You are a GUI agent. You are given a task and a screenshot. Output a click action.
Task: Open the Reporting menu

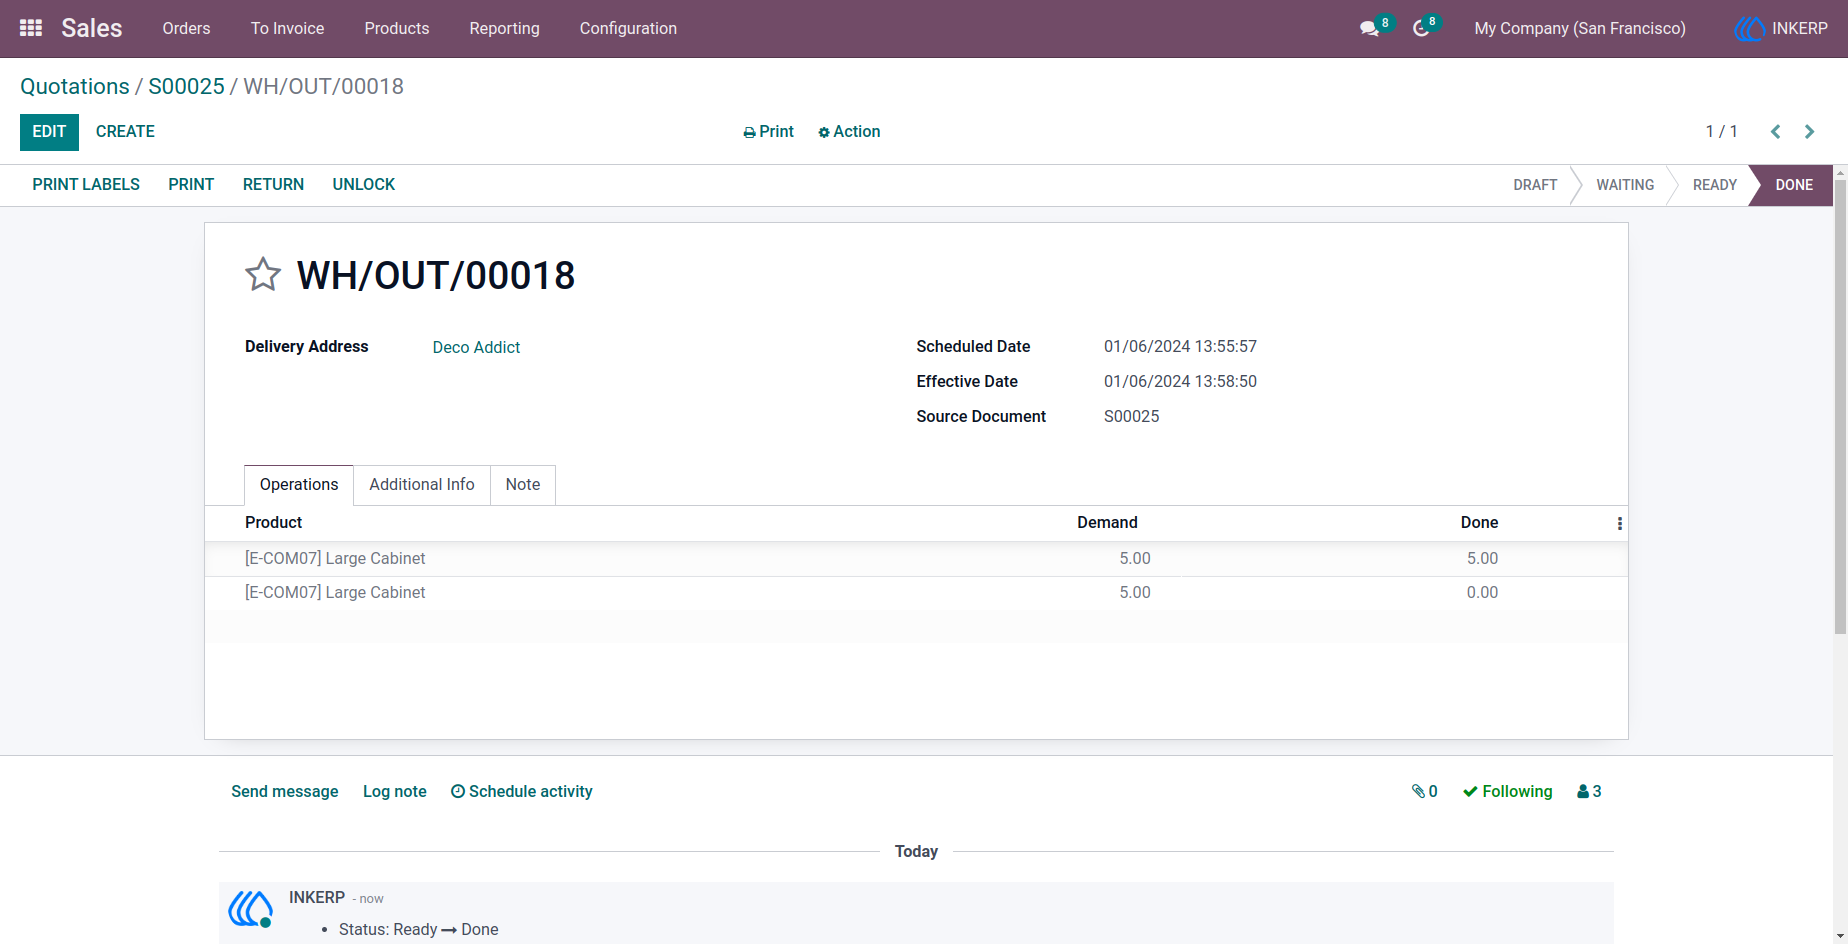[505, 28]
